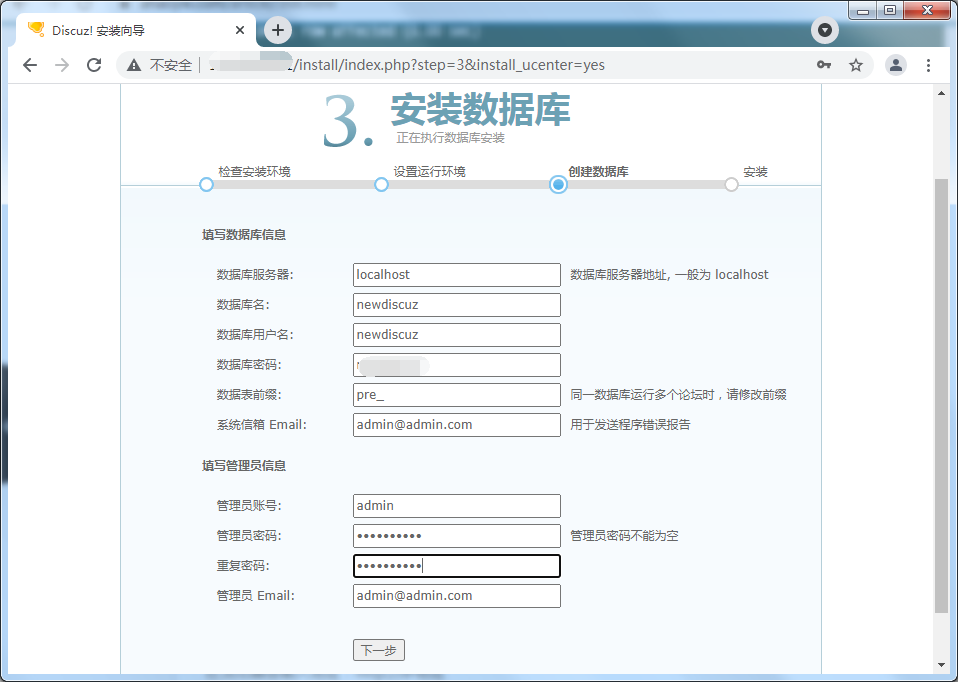This screenshot has height=682, width=958.
Task: Click the scrollbar down arrow
Action: click(x=940, y=664)
